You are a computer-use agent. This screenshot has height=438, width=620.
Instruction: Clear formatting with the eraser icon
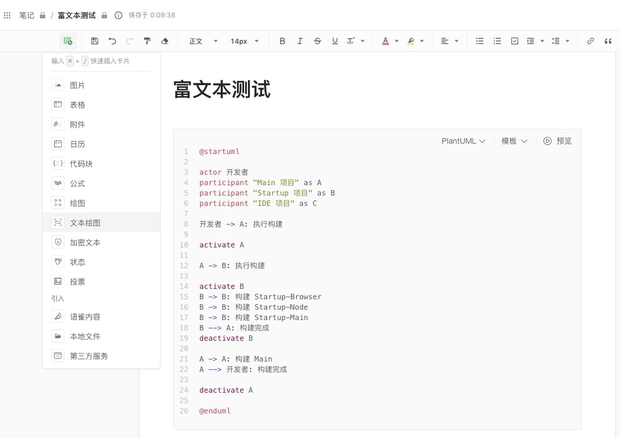coord(164,41)
